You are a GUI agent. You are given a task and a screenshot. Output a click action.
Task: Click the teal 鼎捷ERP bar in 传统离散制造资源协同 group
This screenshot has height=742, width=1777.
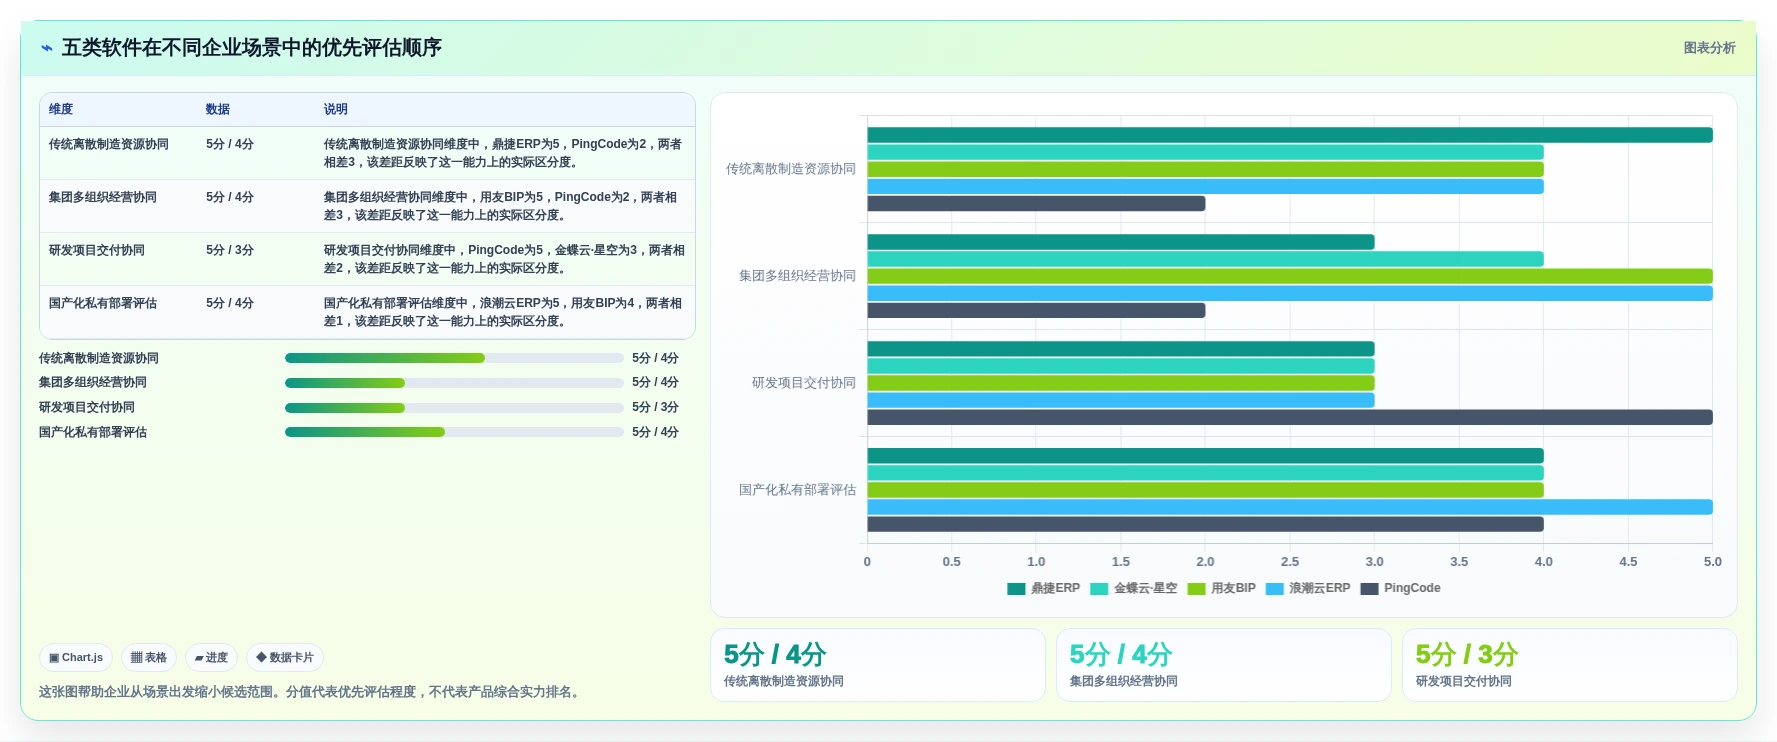(x=1290, y=135)
